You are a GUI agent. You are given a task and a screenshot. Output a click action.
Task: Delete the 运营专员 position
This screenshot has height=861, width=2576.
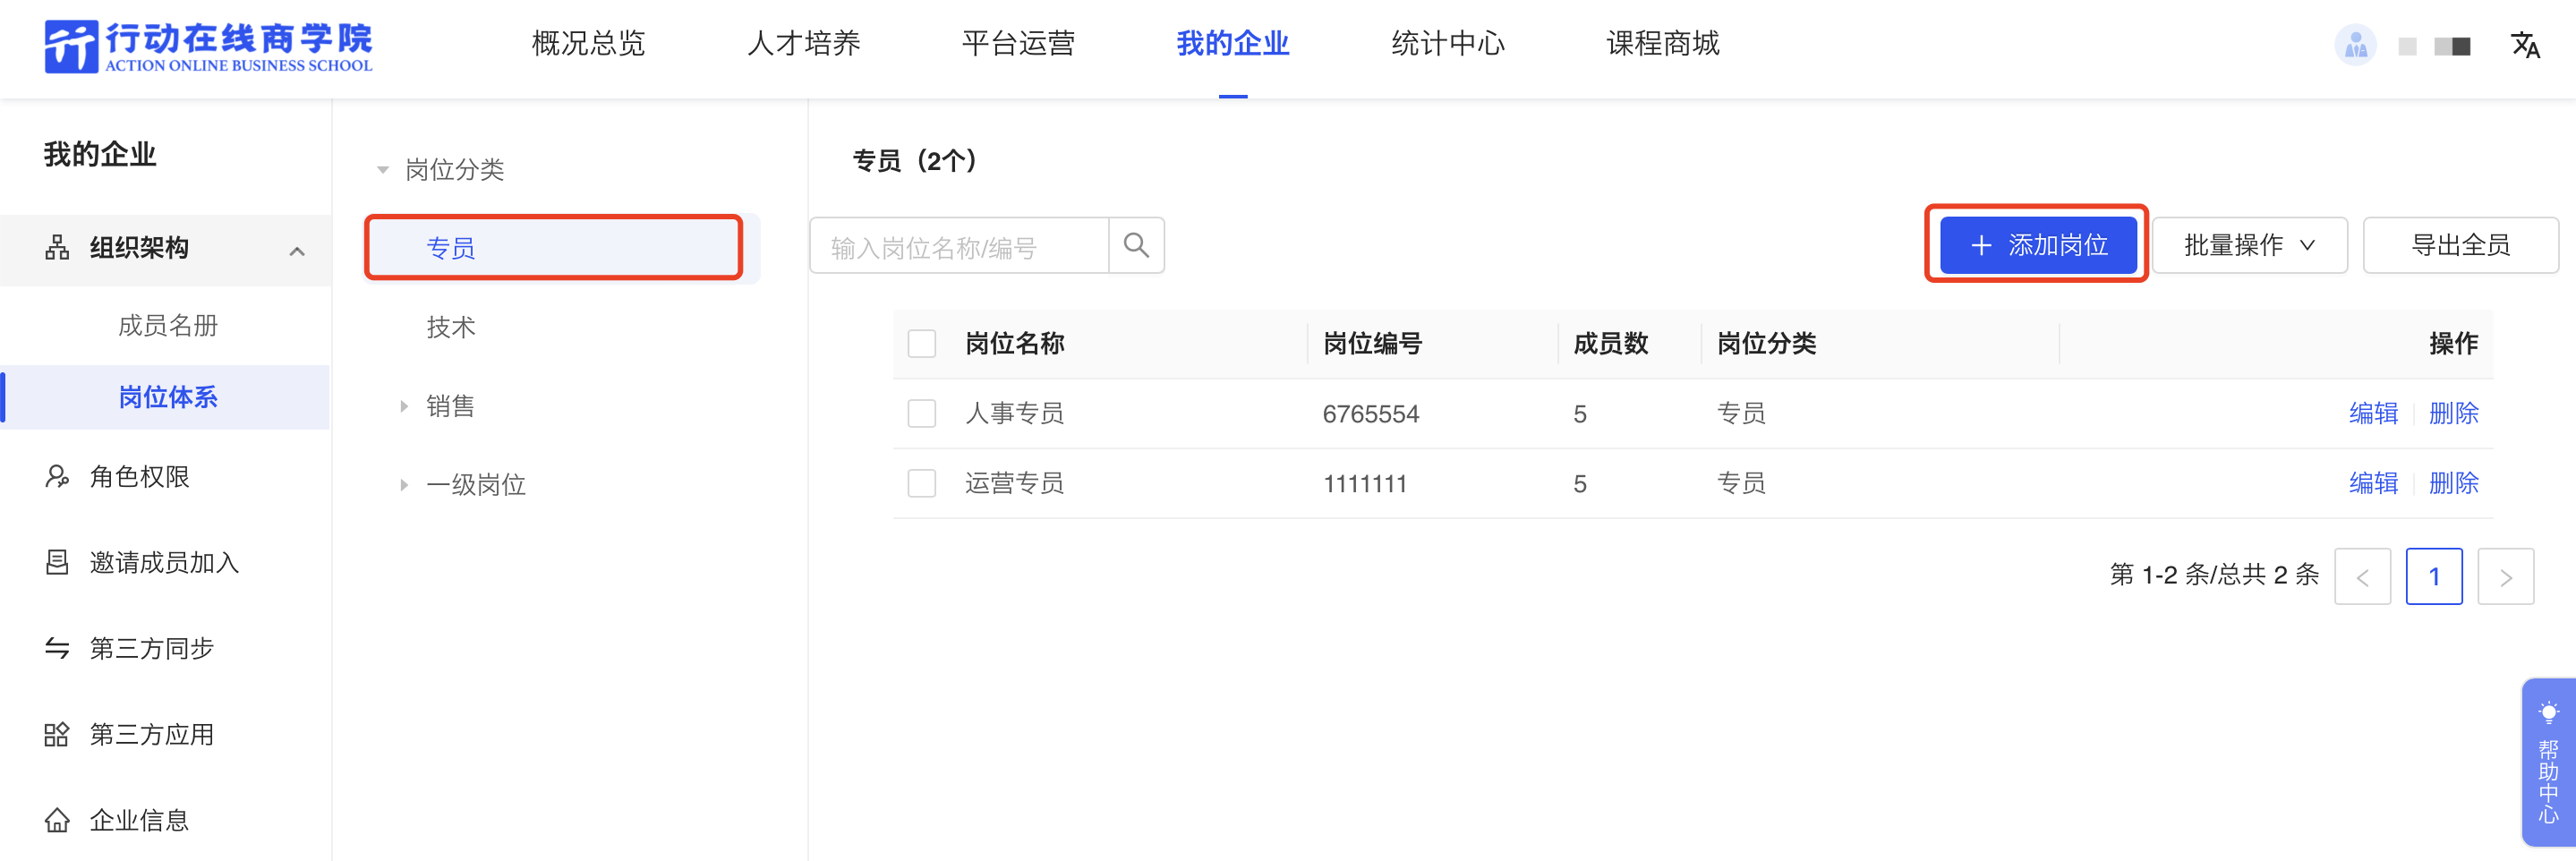[x=2453, y=483]
